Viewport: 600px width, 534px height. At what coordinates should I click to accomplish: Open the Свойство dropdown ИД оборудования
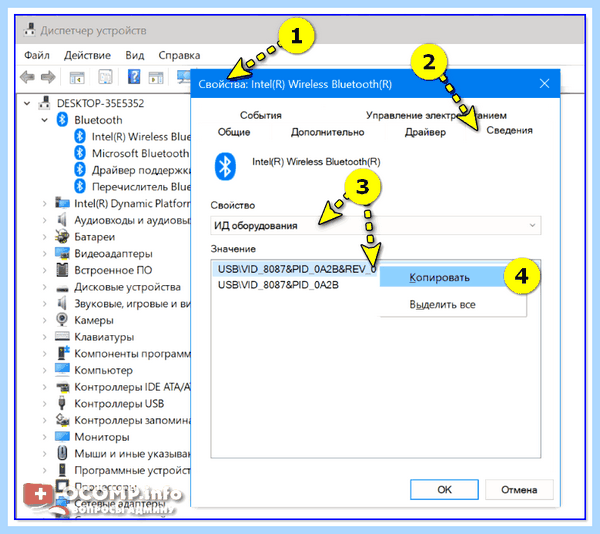[x=375, y=225]
